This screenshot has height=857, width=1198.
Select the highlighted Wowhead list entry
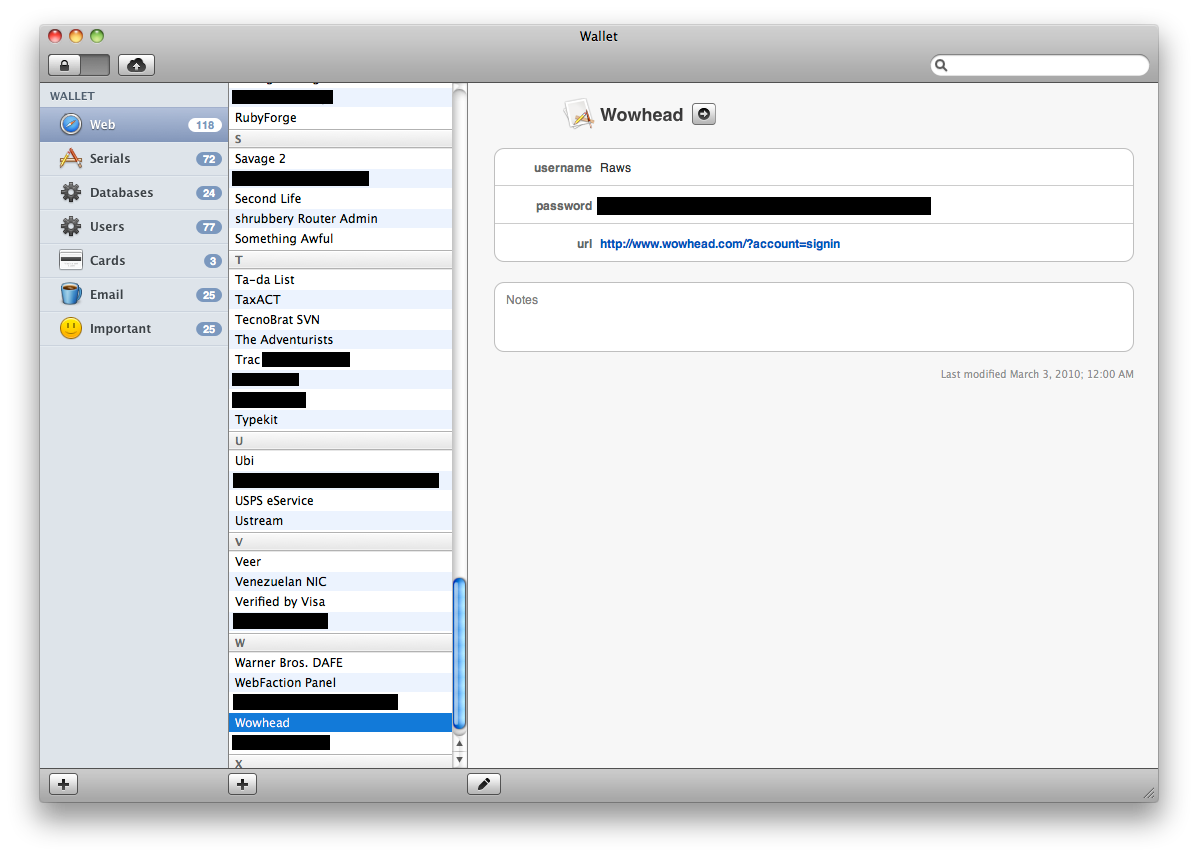tap(341, 723)
